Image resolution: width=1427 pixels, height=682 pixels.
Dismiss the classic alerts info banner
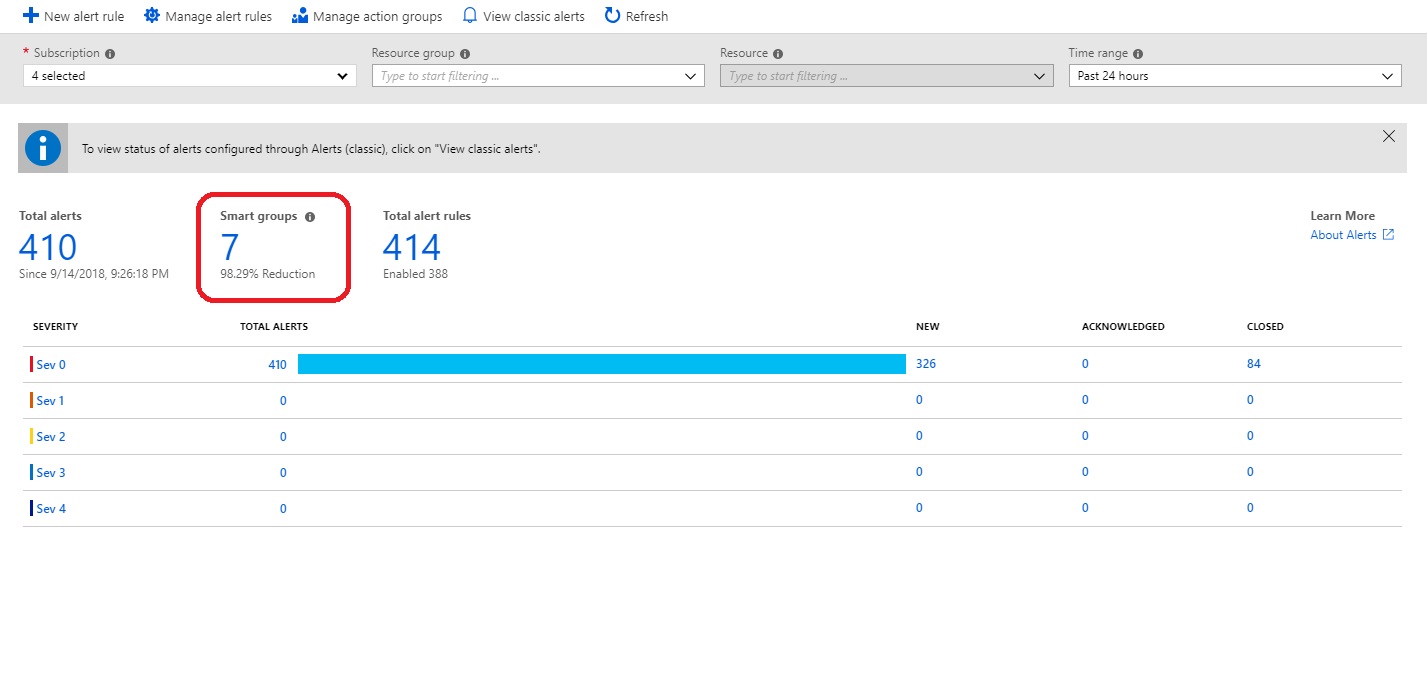(x=1388, y=137)
